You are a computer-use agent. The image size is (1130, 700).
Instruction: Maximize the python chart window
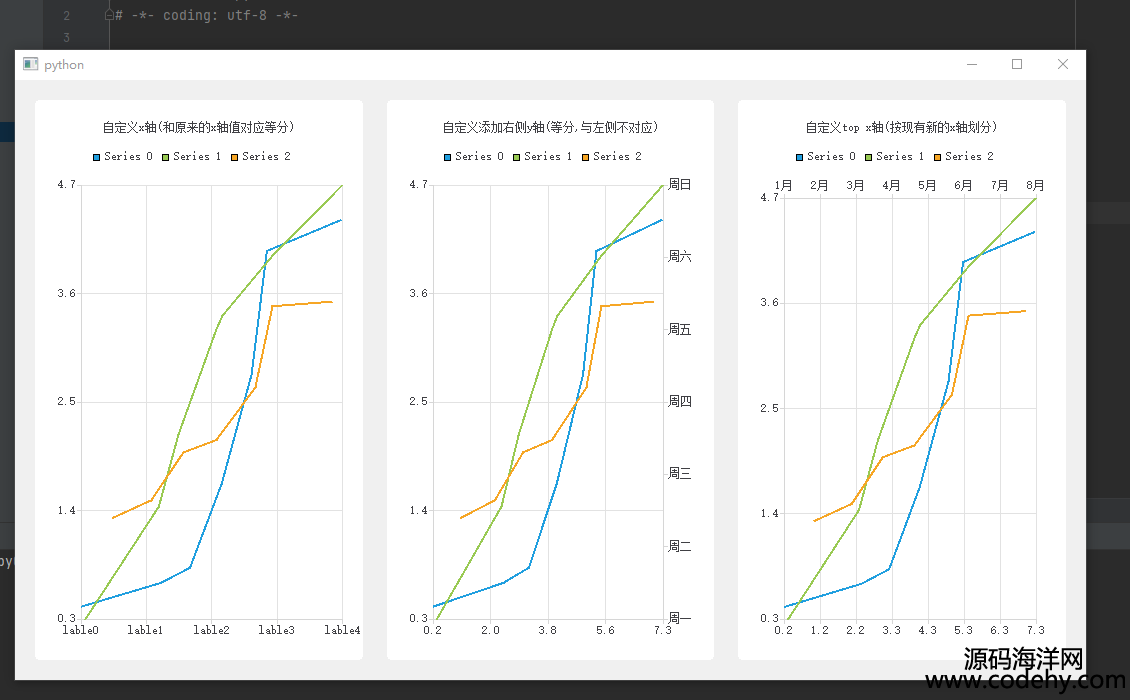tap(1017, 64)
